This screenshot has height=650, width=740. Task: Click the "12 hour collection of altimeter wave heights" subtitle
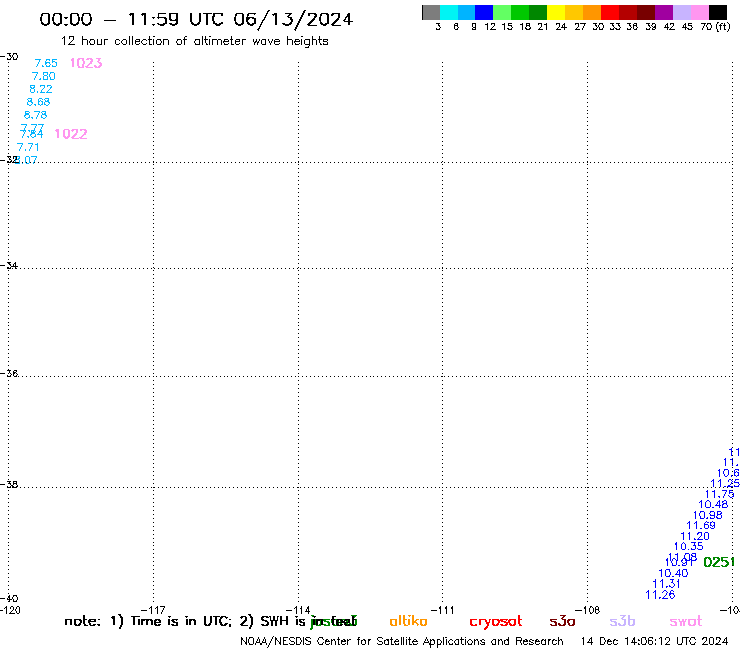tap(194, 41)
